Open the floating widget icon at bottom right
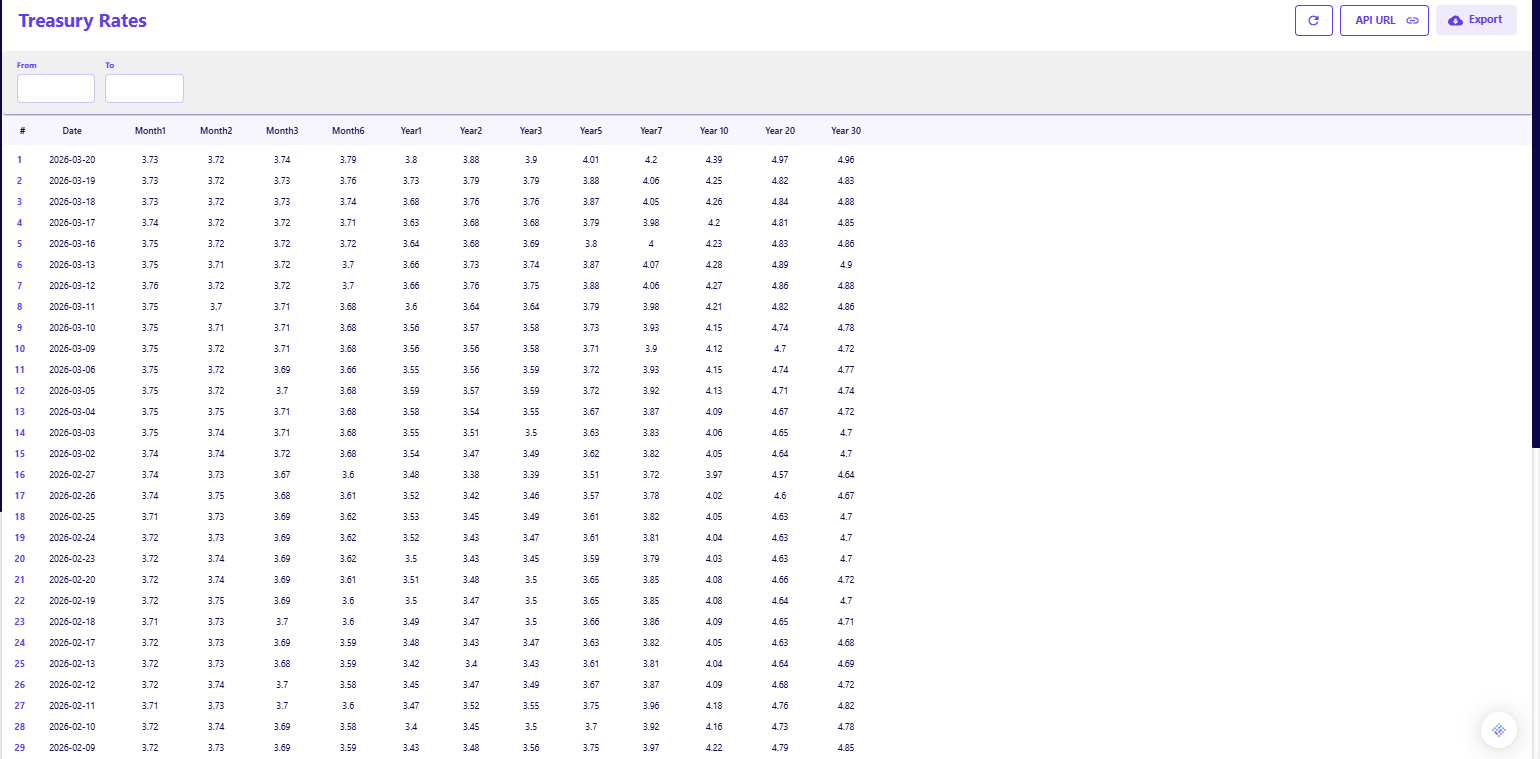1540x759 pixels. click(1499, 730)
